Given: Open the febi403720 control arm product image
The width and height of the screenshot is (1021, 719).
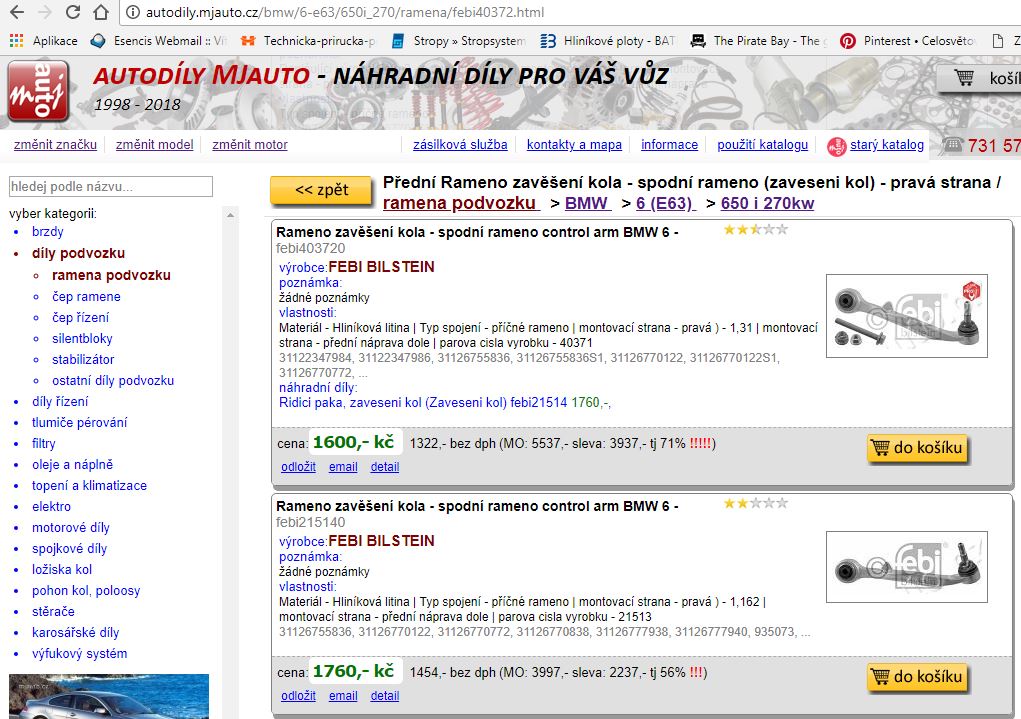Looking at the screenshot, I should (x=906, y=316).
